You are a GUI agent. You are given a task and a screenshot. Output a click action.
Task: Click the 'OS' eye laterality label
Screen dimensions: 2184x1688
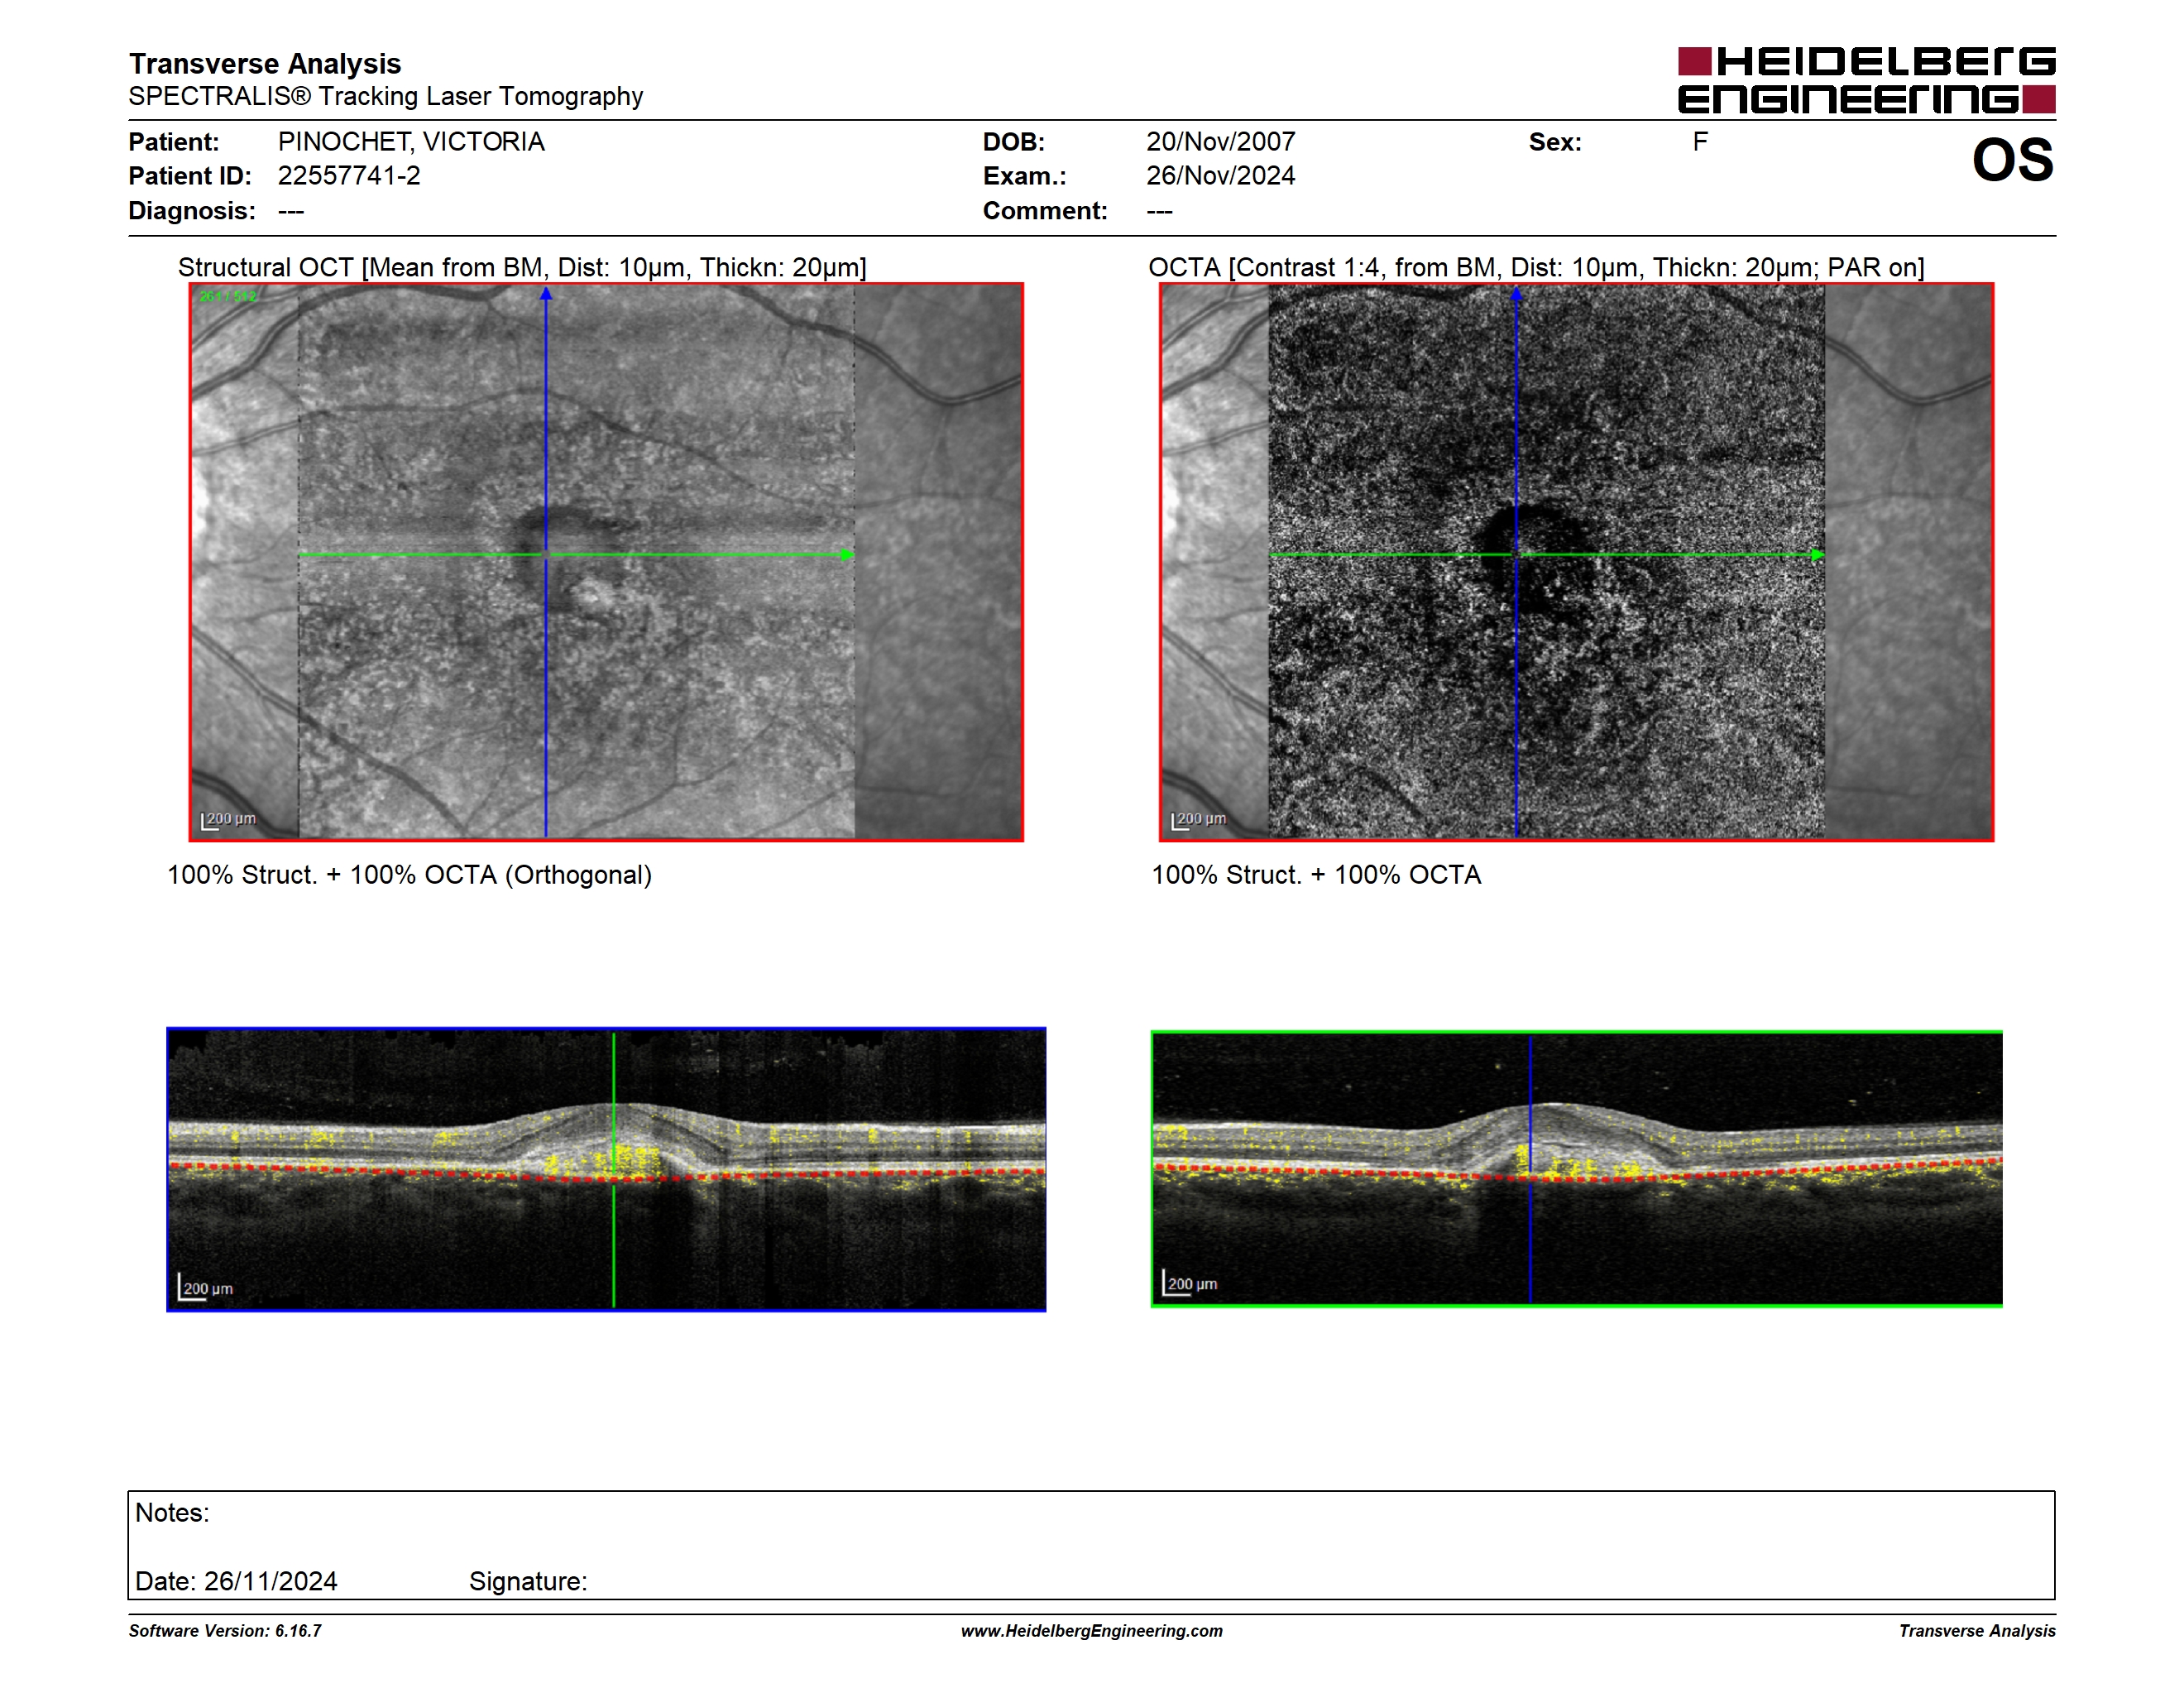(2012, 160)
